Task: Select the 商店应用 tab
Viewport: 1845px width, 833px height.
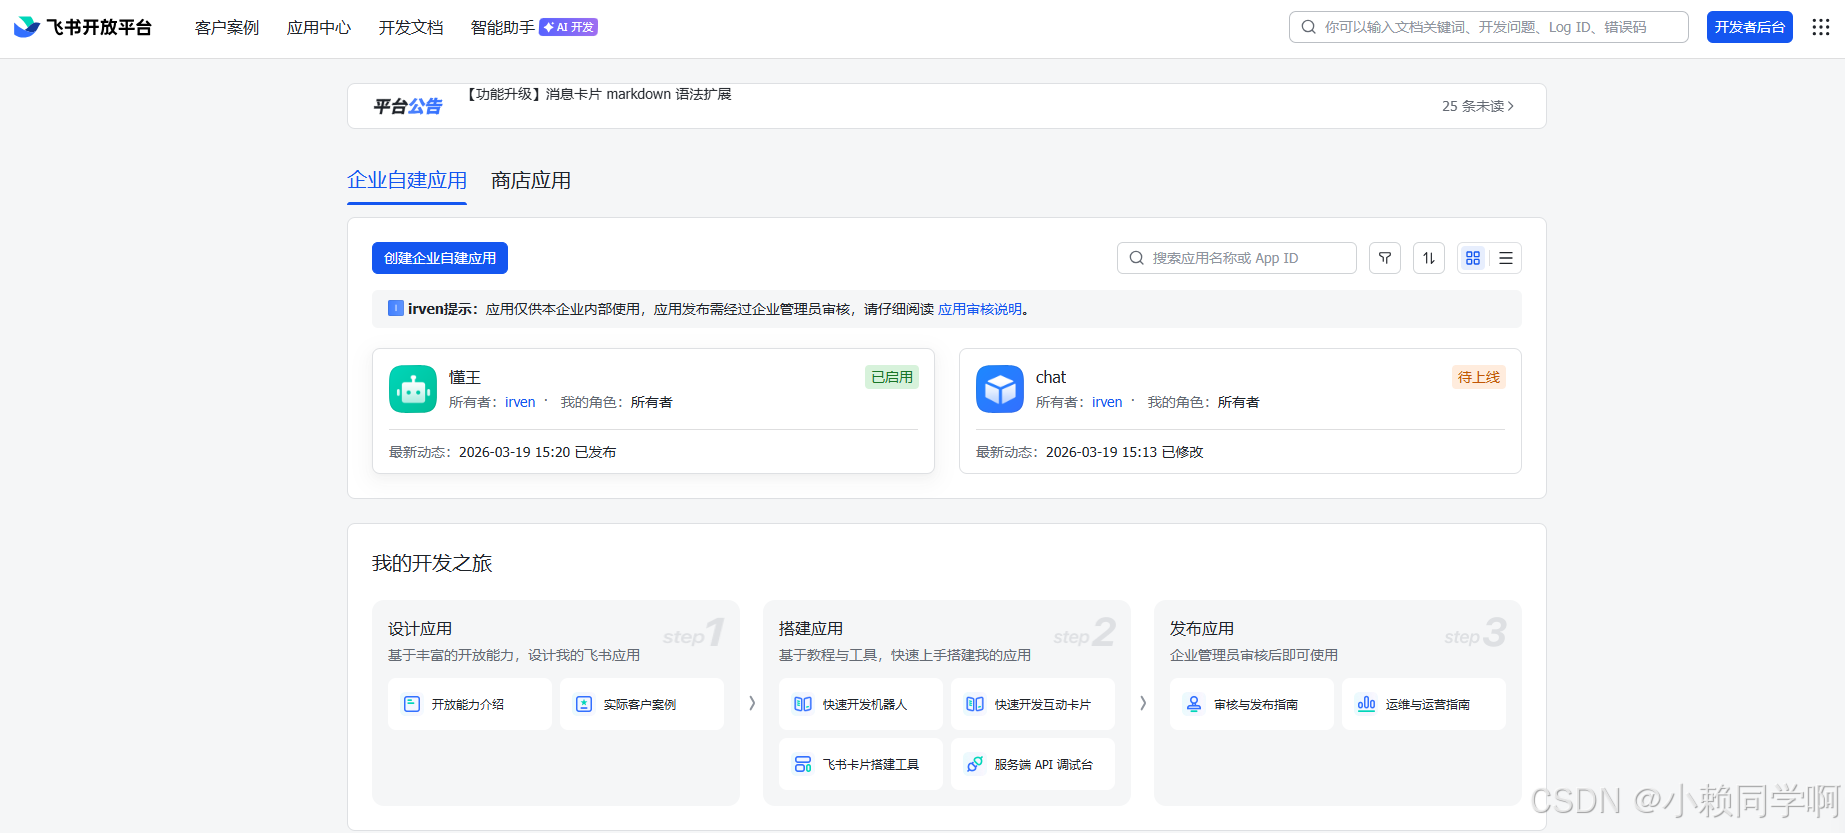Action: tap(531, 180)
